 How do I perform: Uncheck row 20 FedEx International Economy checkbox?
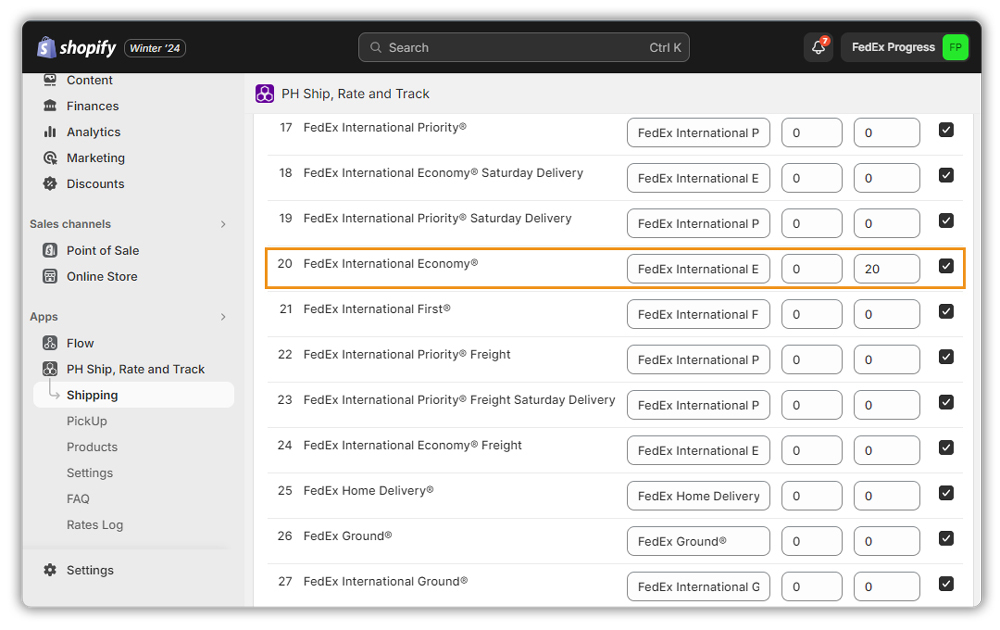946,266
